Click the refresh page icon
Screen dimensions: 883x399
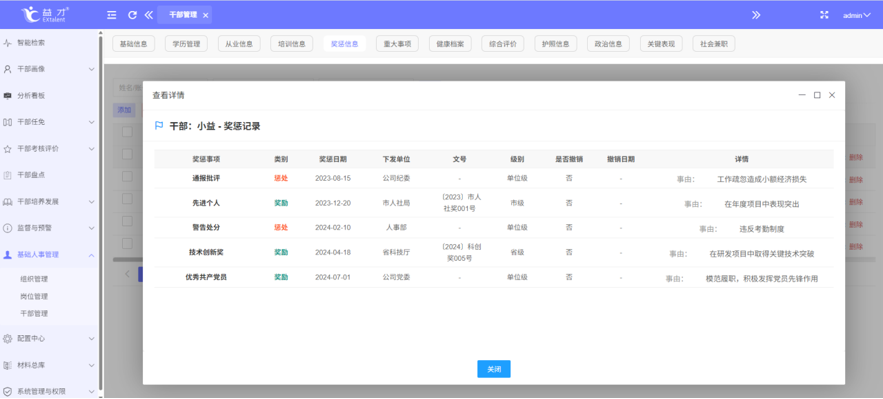132,15
